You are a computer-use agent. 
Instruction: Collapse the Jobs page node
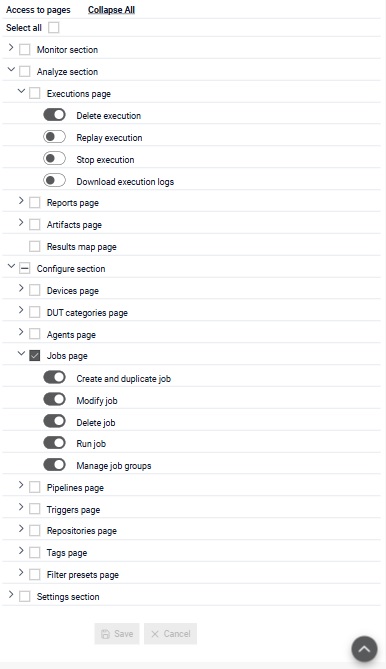click(x=21, y=353)
